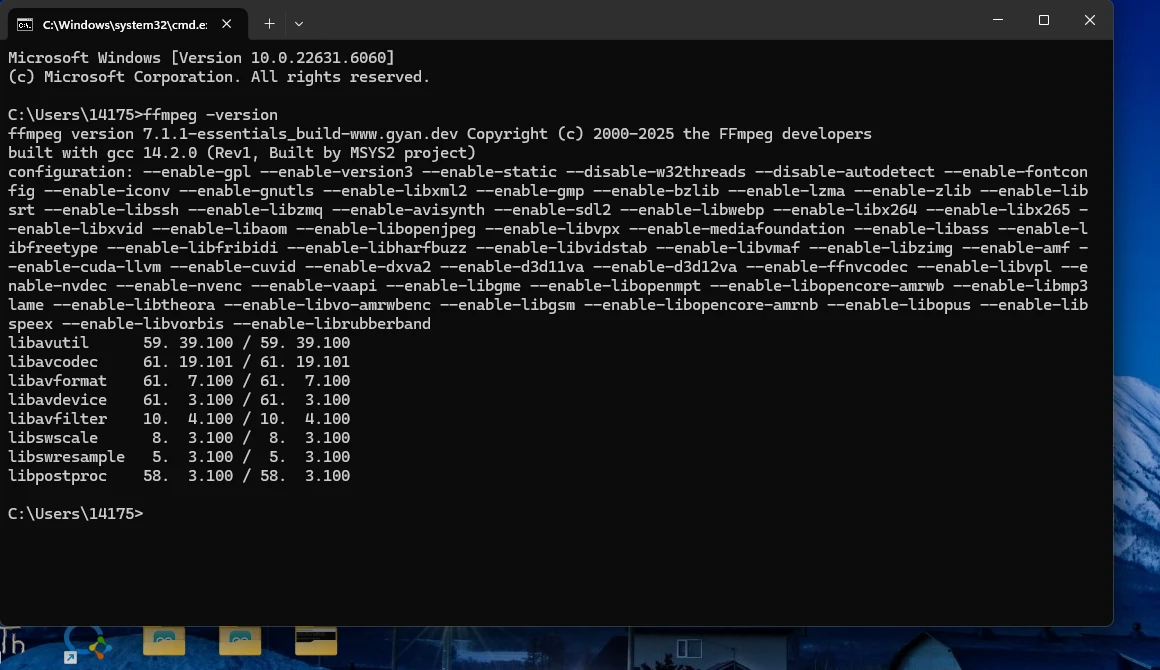Click the libpostproc version line
The height and width of the screenshot is (670, 1160).
click(x=179, y=476)
